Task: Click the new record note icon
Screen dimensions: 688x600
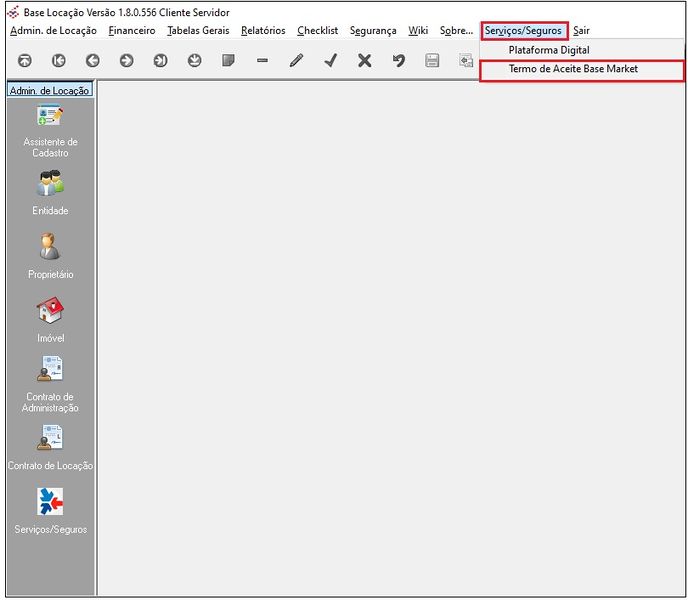Action: point(228,61)
